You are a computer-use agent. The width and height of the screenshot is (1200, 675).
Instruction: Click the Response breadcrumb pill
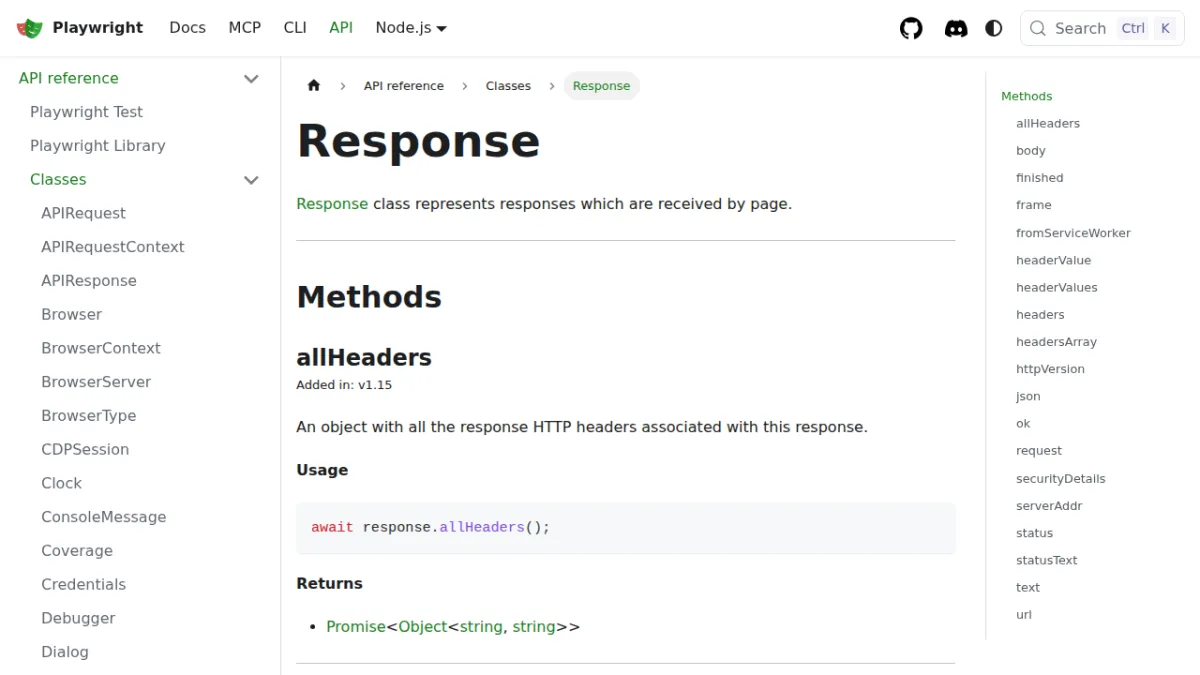pos(601,86)
